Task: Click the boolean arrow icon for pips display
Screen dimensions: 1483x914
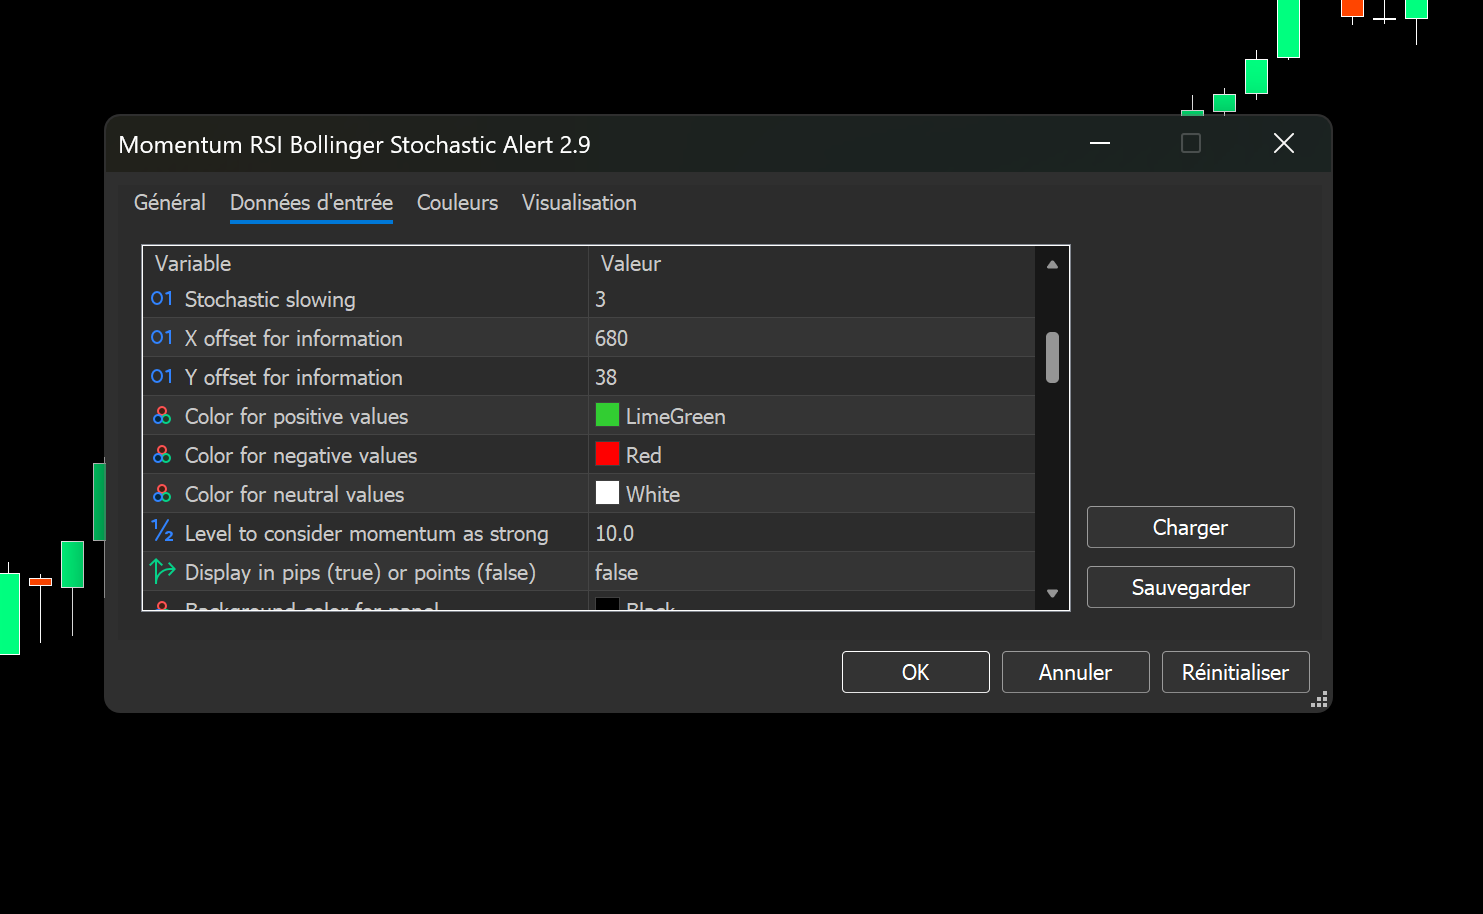Action: [x=162, y=572]
